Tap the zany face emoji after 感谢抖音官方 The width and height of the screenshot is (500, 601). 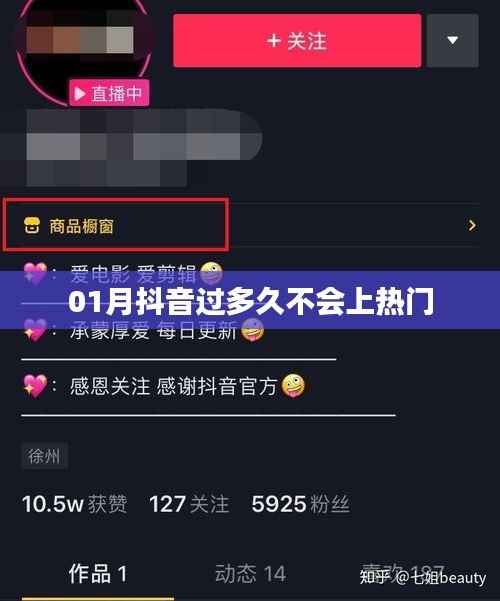point(293,386)
